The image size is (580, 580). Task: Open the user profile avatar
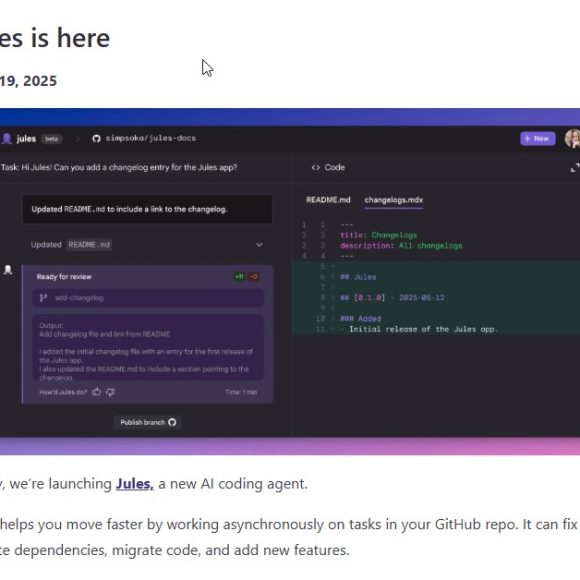click(x=573, y=139)
